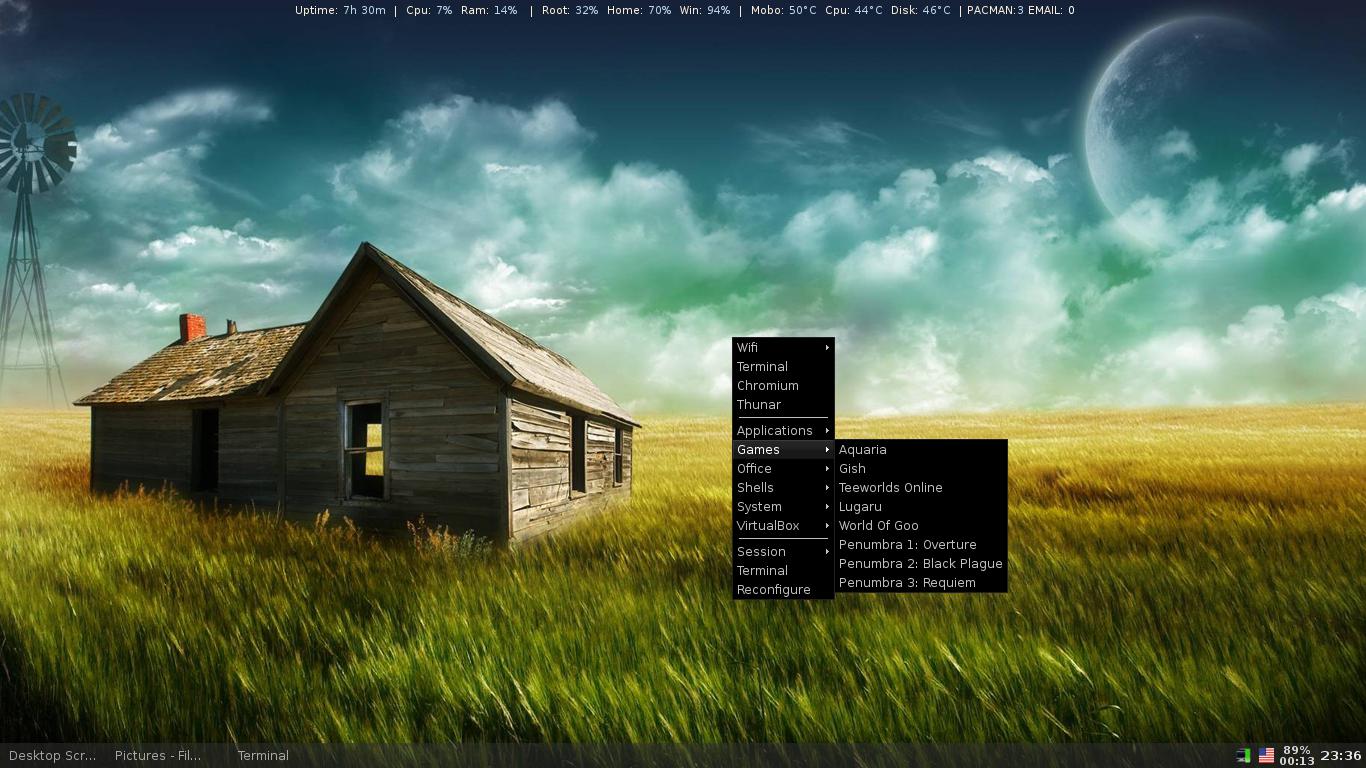Click the Cpu: 44°C temperature text
This screenshot has width=1366, height=768.
854,10
